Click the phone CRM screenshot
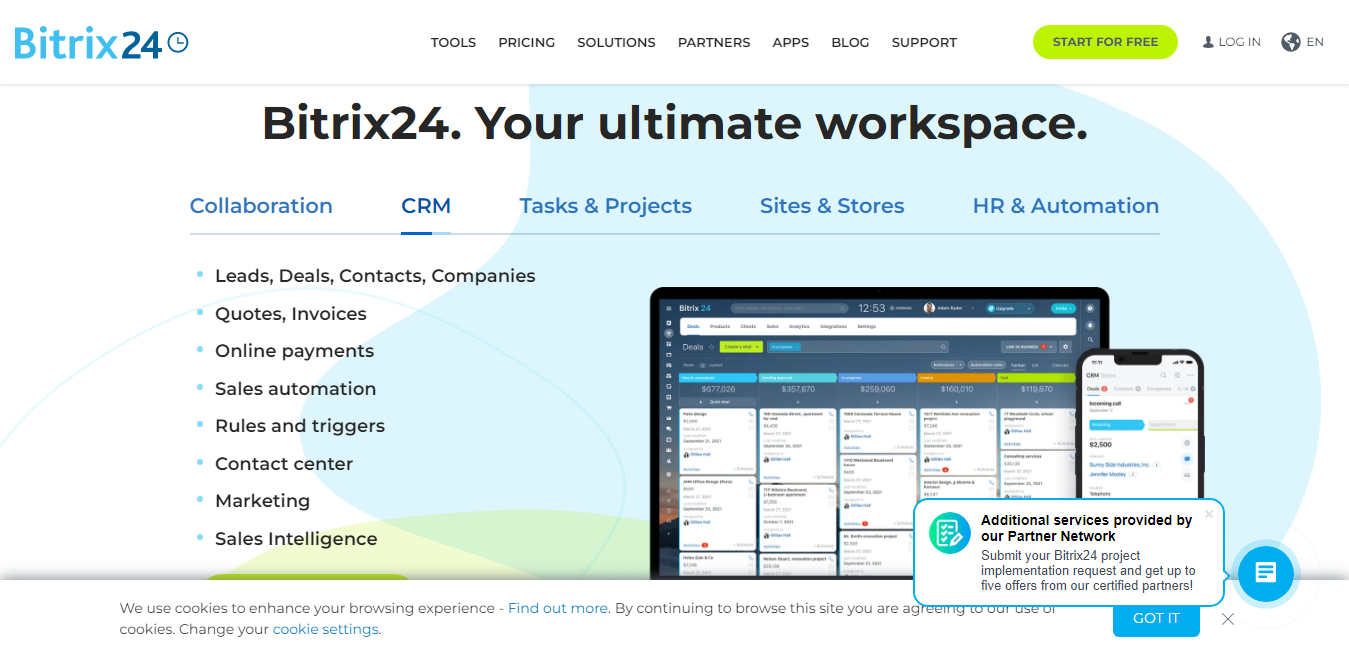The height and width of the screenshot is (656, 1349). pyautogui.click(x=1140, y=425)
